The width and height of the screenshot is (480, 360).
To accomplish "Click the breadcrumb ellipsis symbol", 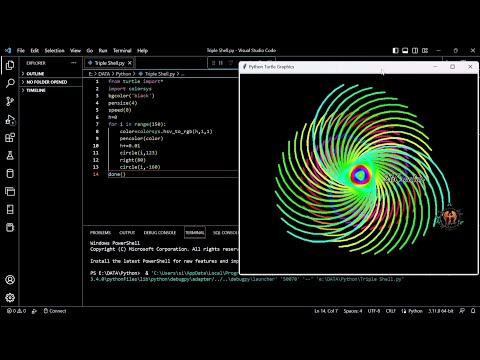I will pos(182,74).
